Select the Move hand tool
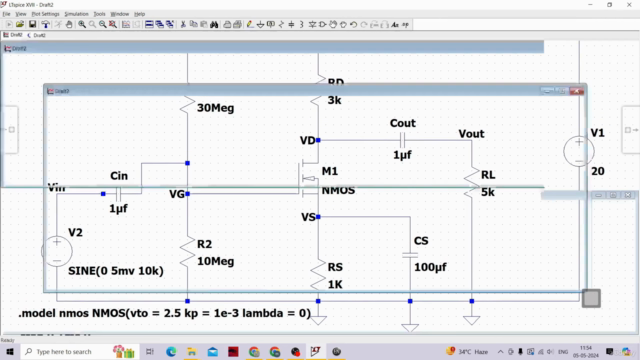The image size is (640, 360). [333, 24]
